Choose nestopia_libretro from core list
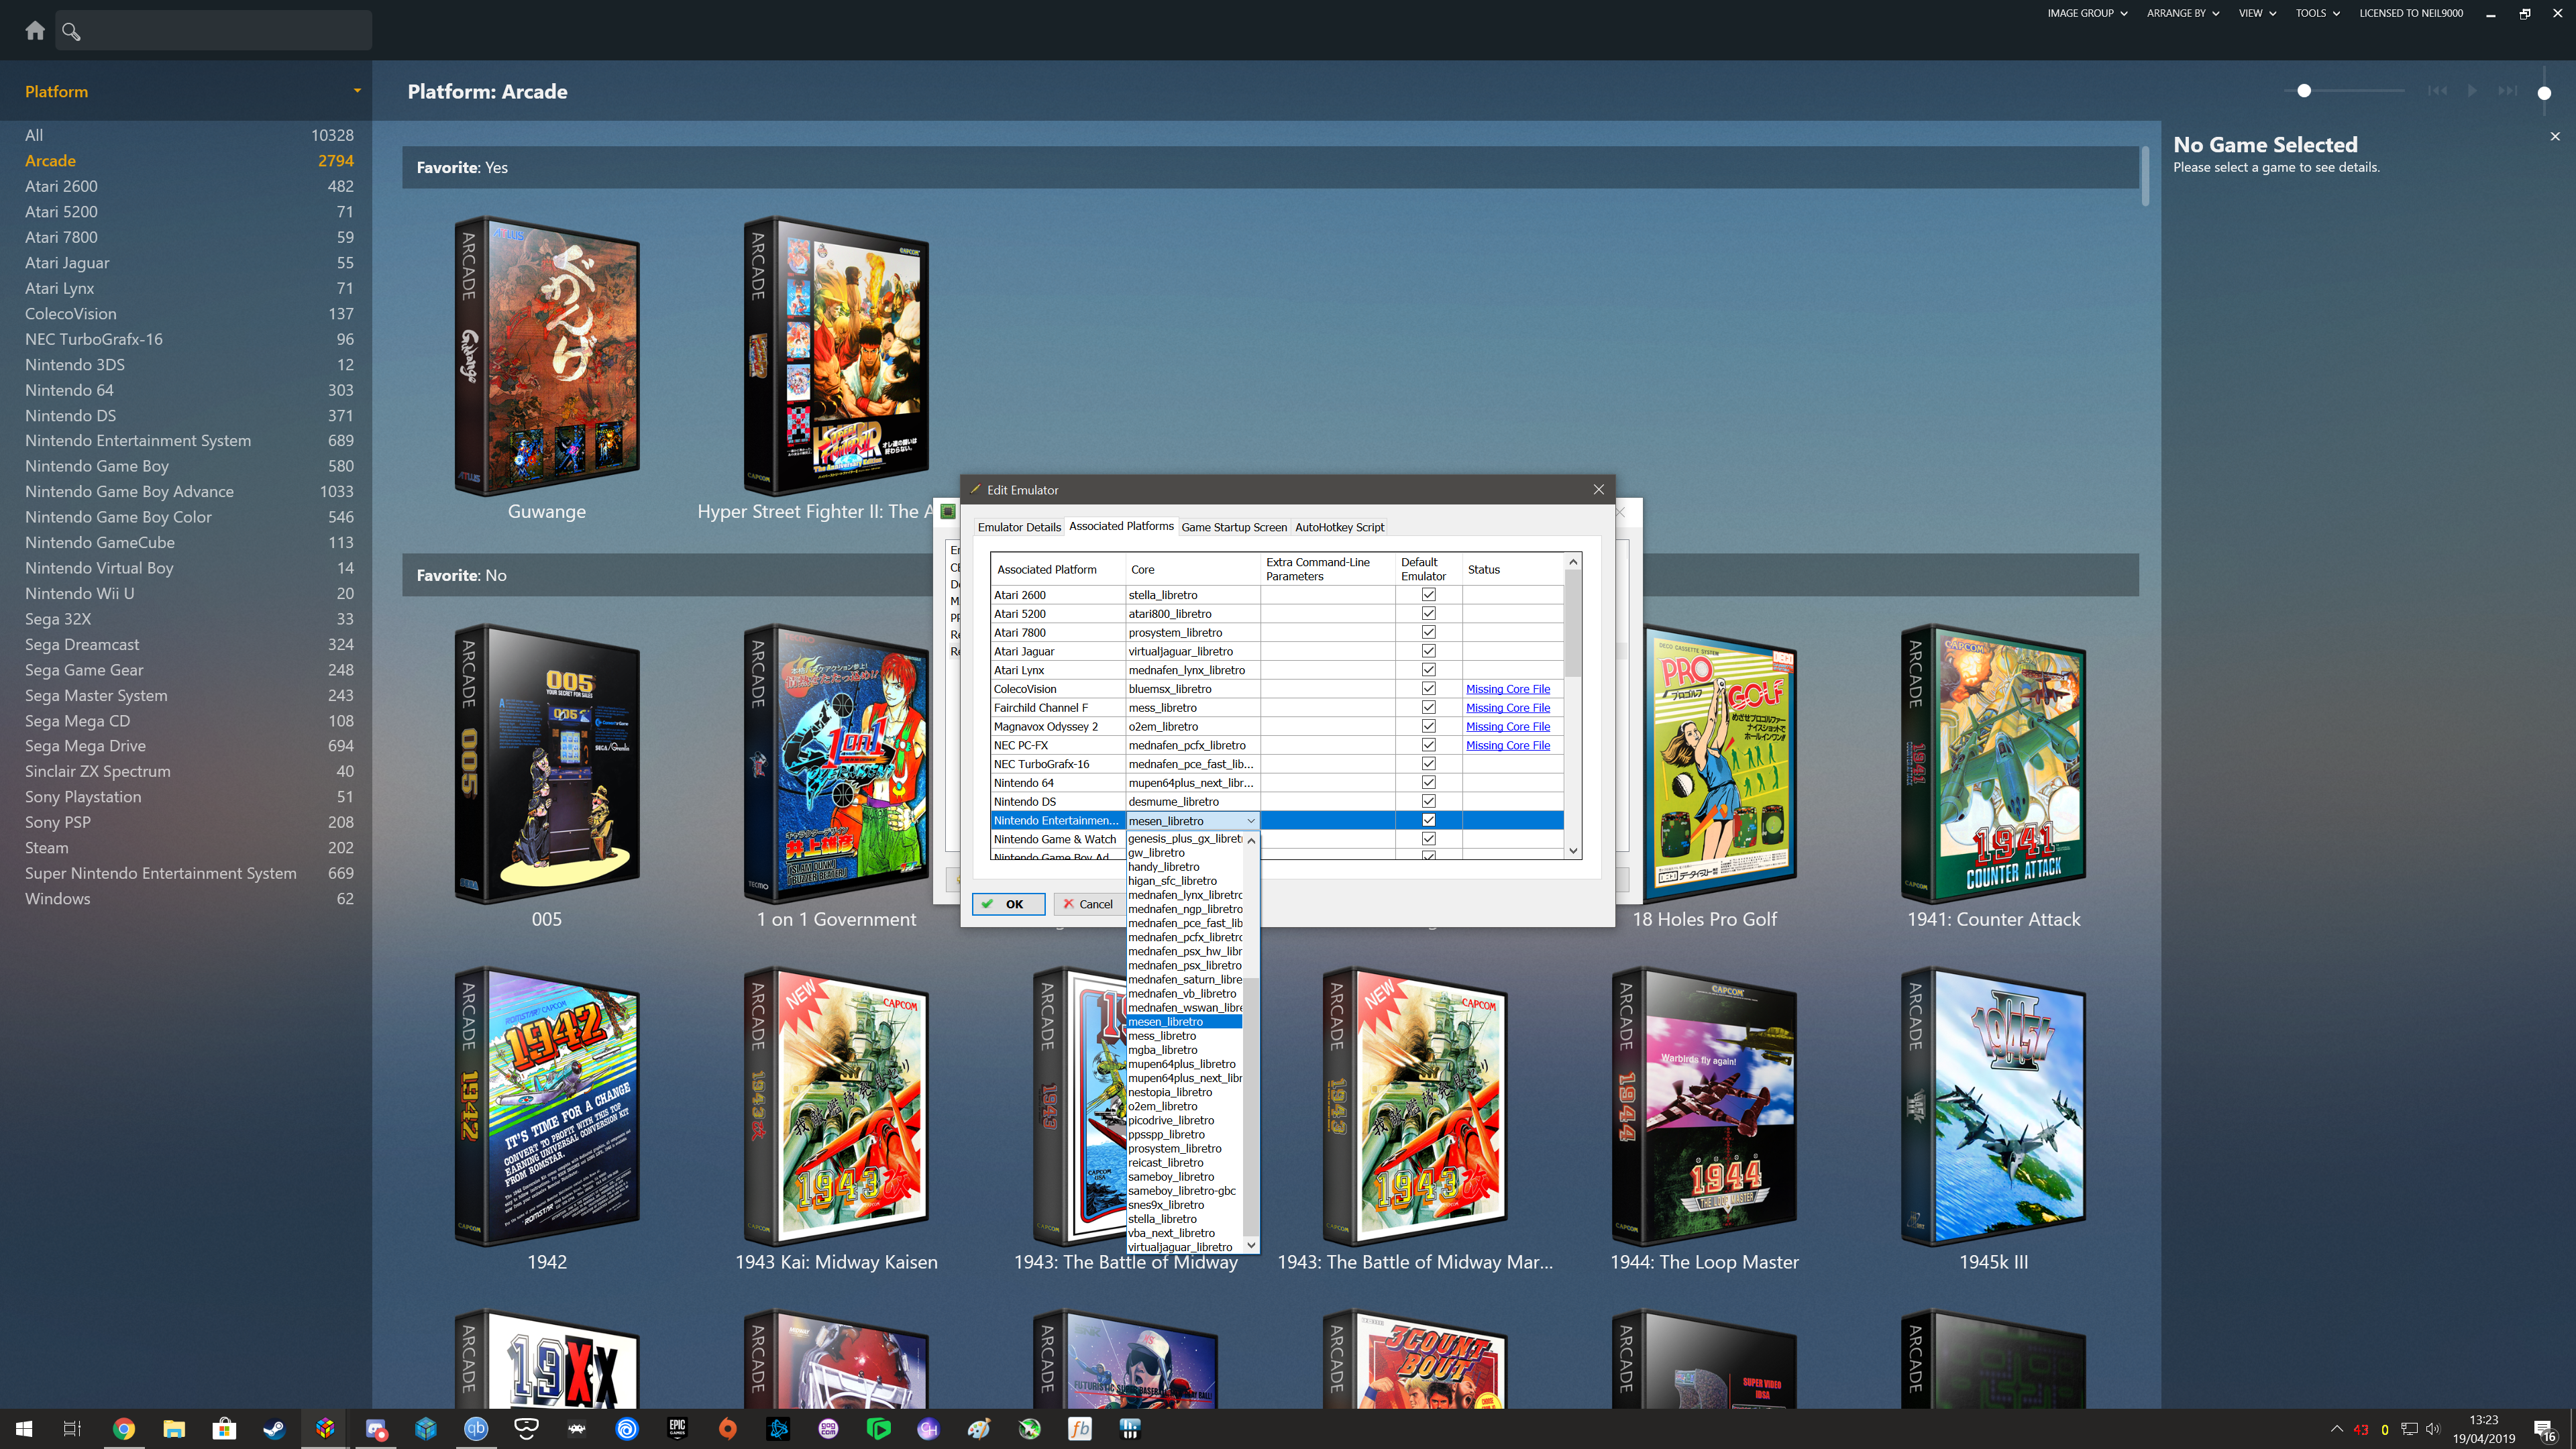The height and width of the screenshot is (1449, 2576). [x=1184, y=1092]
